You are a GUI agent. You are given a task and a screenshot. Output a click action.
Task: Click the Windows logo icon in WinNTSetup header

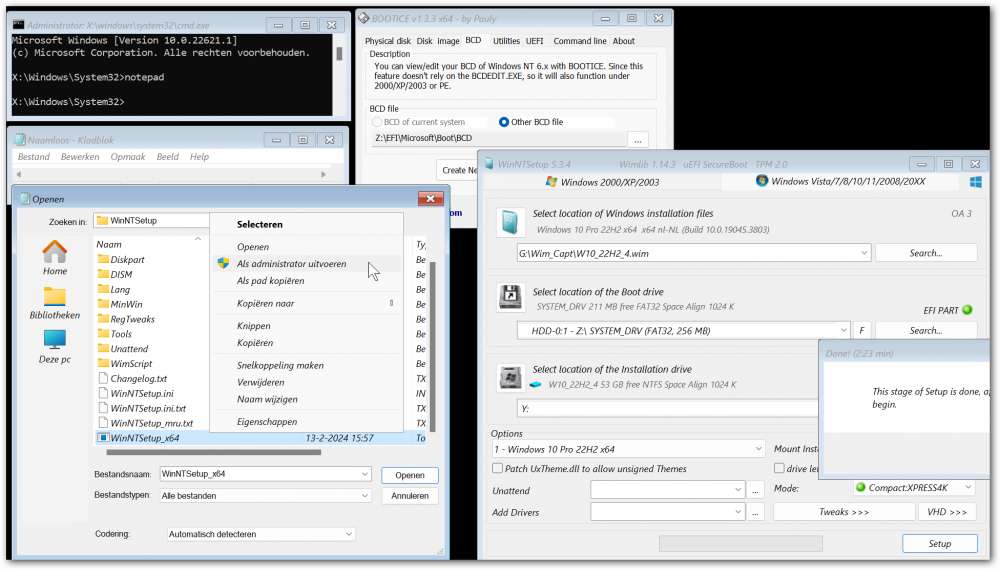point(975,182)
